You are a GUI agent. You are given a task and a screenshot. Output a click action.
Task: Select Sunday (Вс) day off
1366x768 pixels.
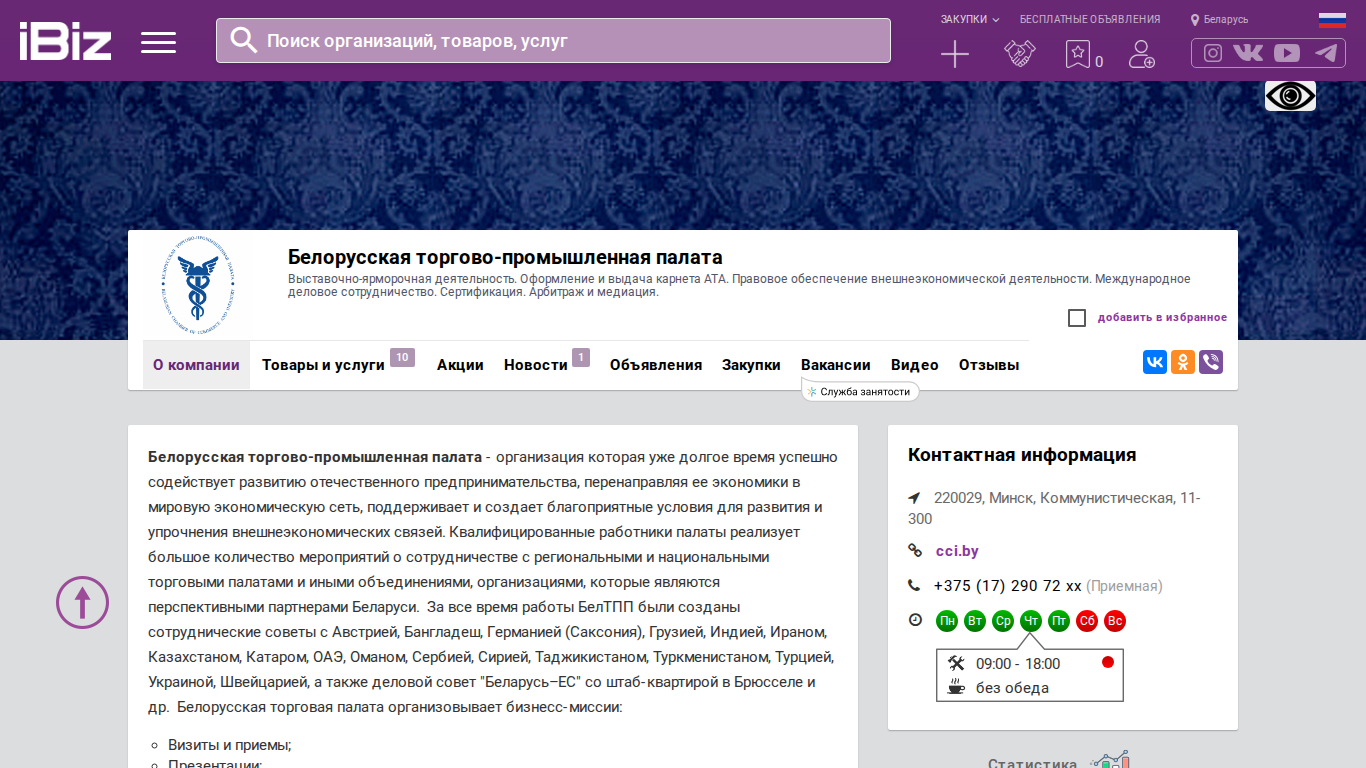[x=1115, y=621]
